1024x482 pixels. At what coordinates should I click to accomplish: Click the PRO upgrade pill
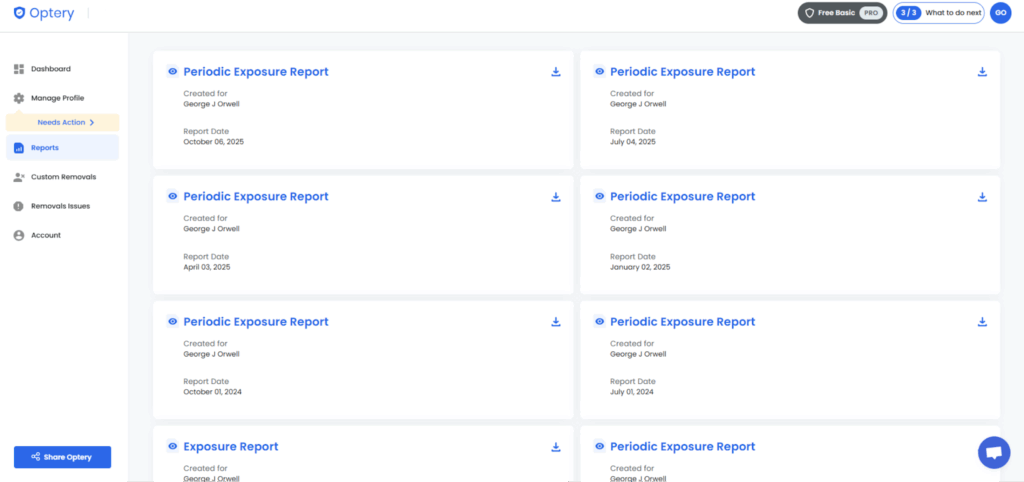[x=870, y=13]
